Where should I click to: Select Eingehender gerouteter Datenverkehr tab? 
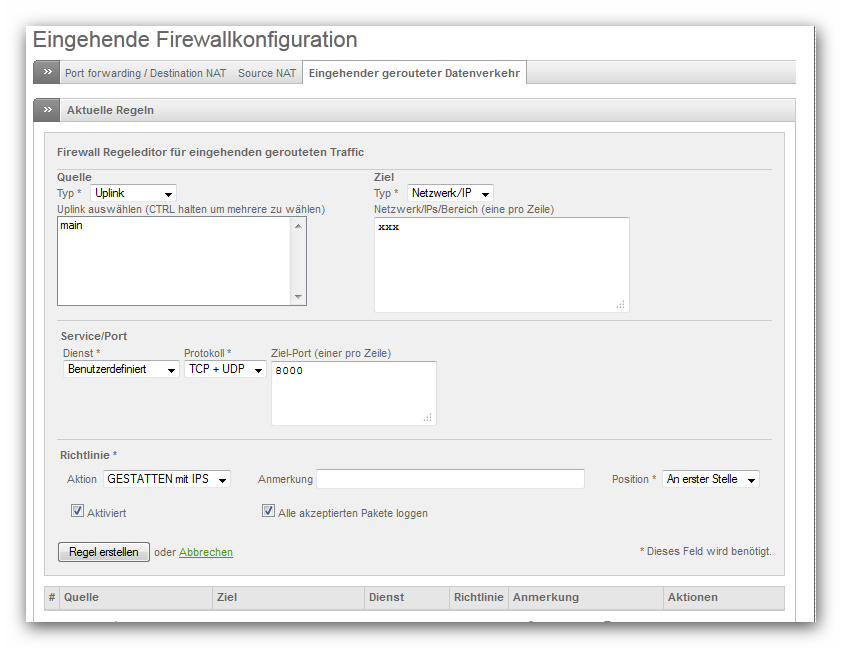click(414, 73)
